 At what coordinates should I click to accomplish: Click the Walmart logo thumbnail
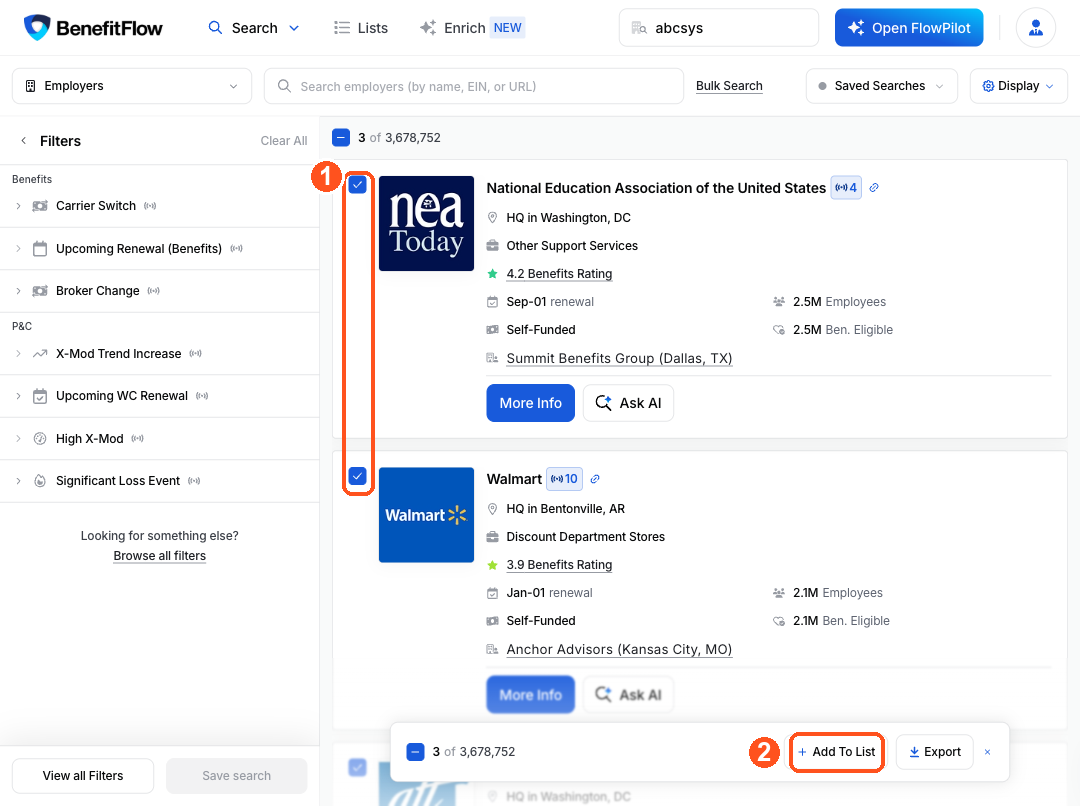tap(426, 515)
